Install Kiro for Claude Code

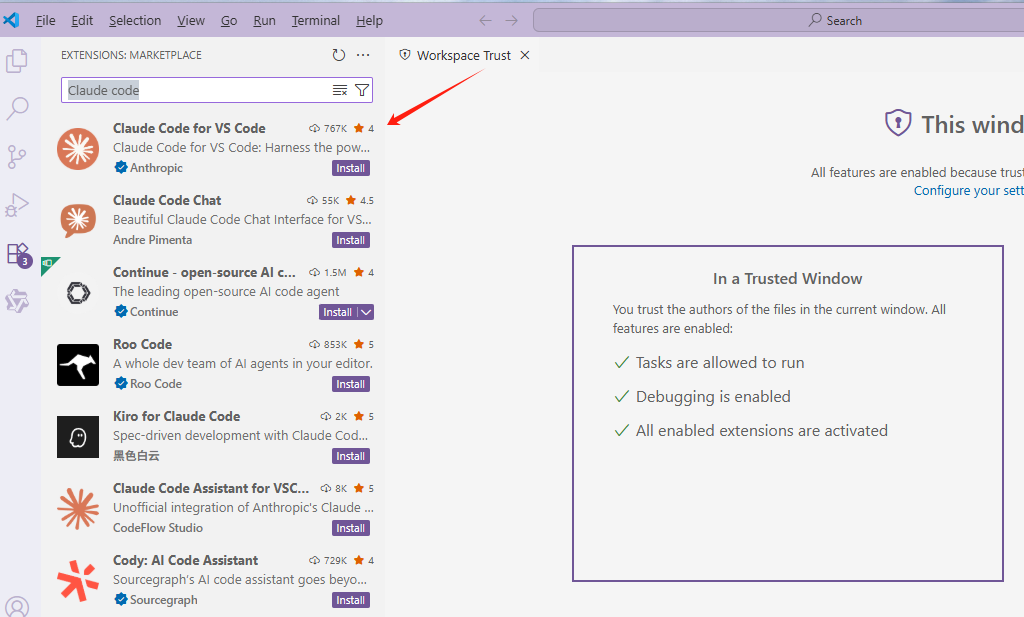click(351, 456)
